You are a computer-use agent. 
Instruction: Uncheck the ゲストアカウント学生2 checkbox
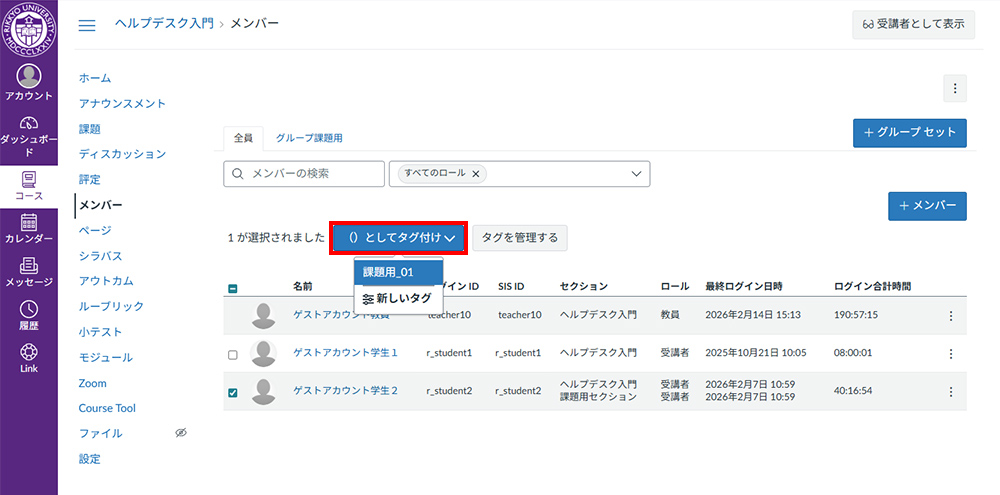[233, 392]
